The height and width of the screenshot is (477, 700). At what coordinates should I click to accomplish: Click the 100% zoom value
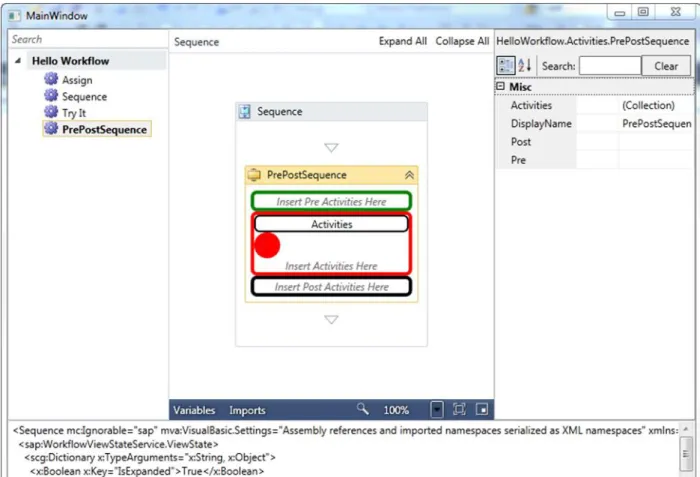[x=396, y=410]
